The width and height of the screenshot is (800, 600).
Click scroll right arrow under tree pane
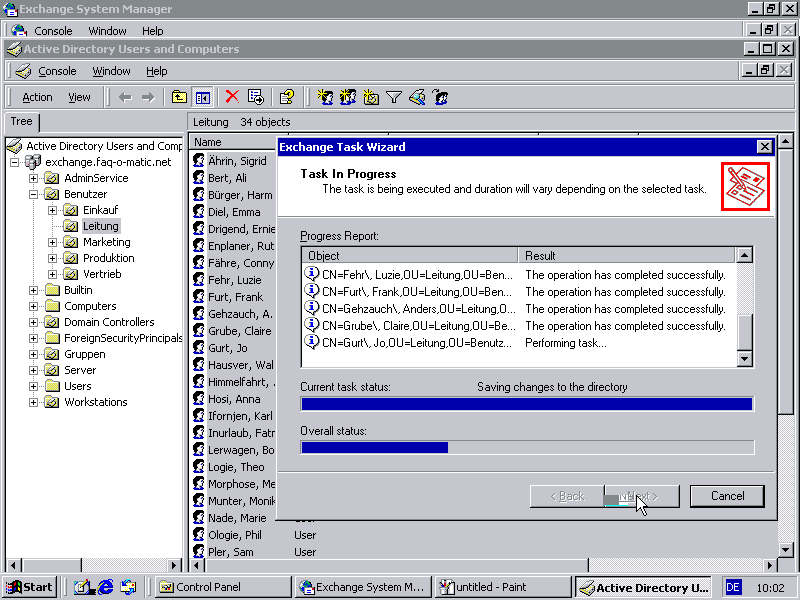[174, 565]
